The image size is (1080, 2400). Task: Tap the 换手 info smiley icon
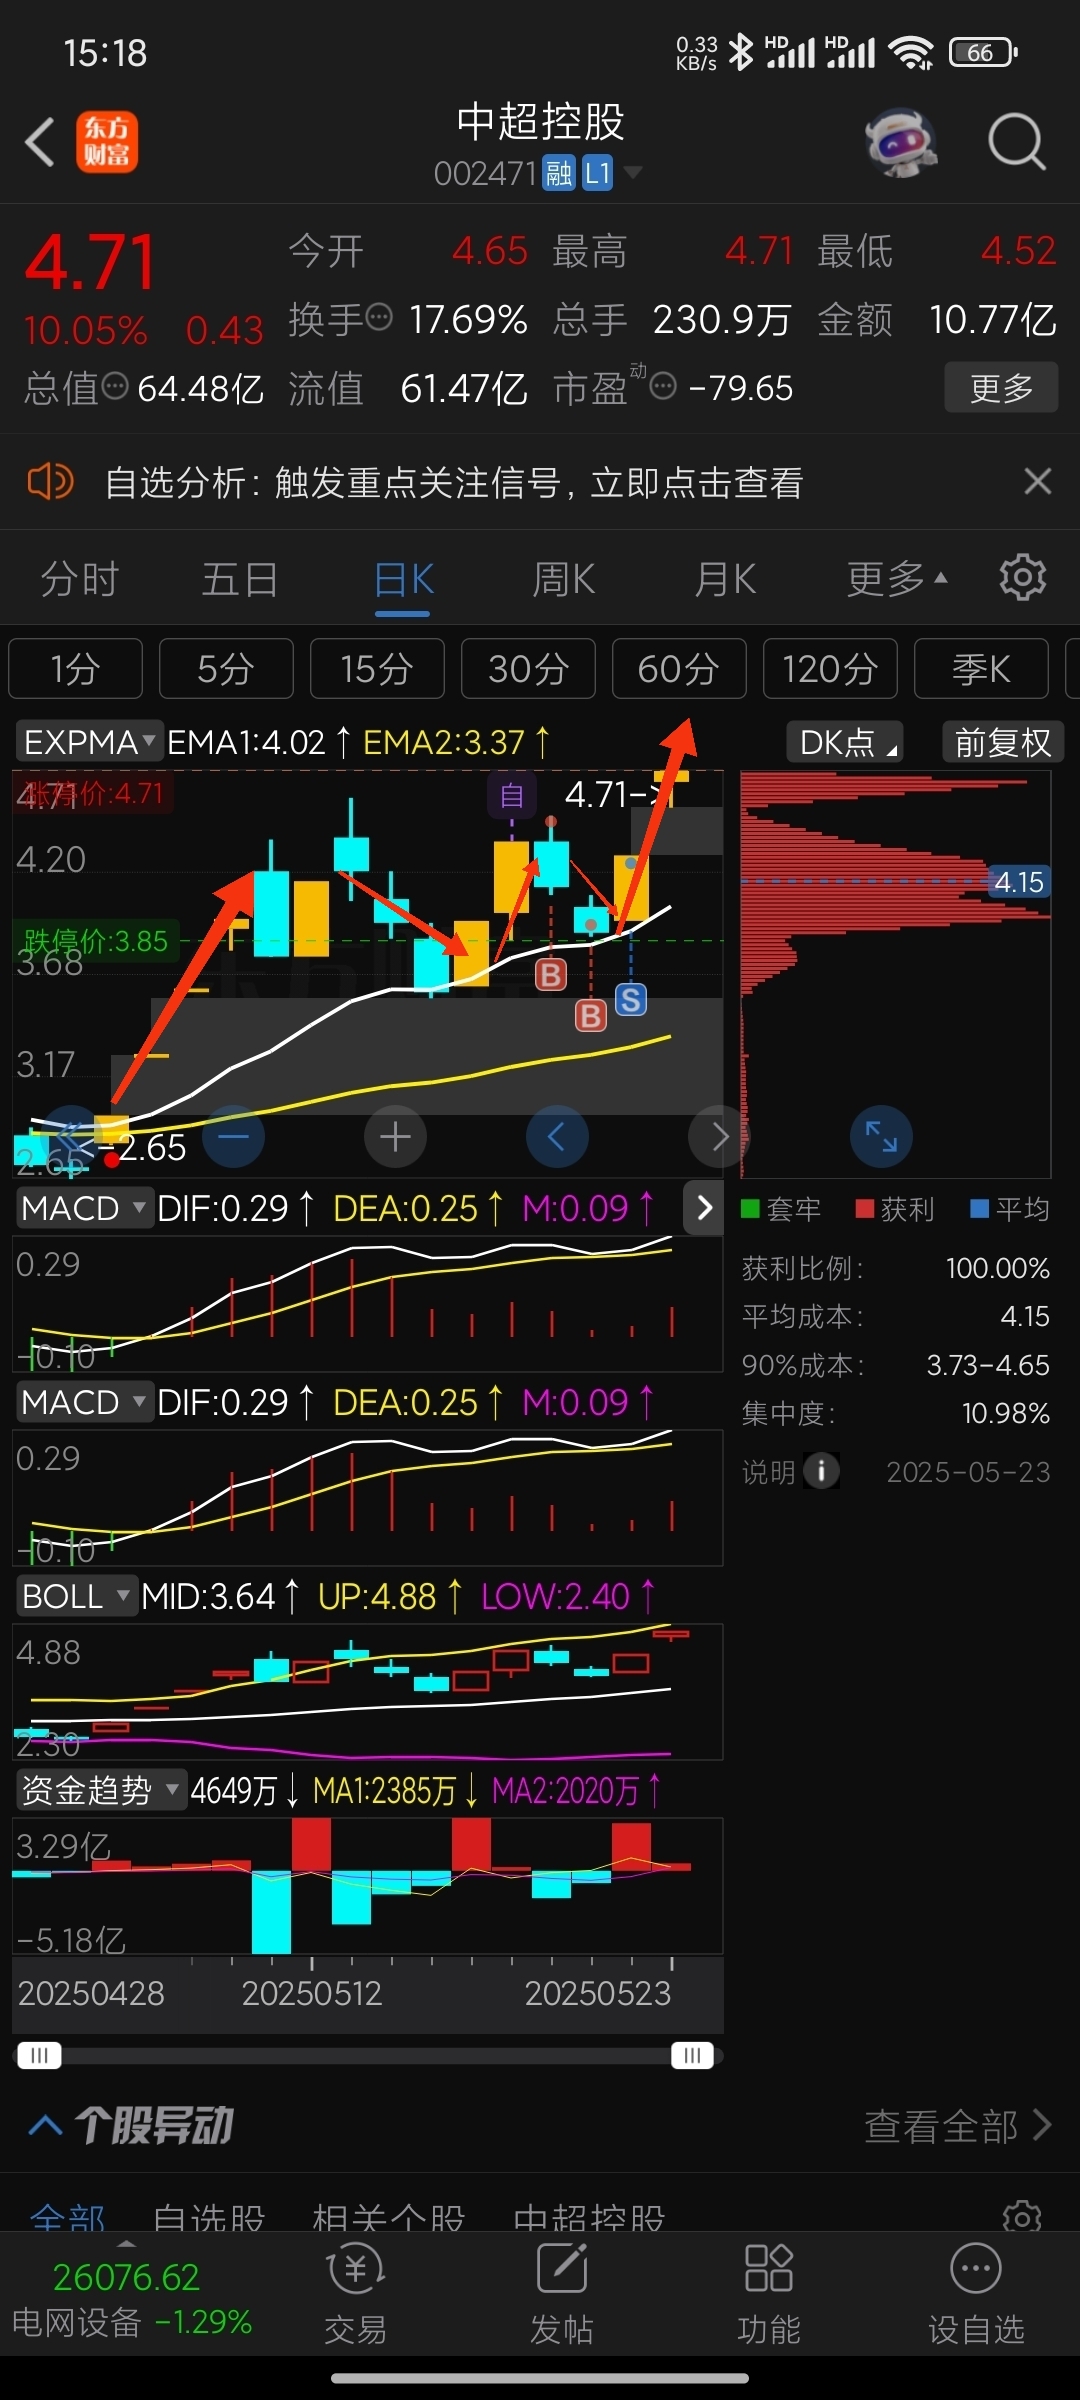tap(379, 317)
